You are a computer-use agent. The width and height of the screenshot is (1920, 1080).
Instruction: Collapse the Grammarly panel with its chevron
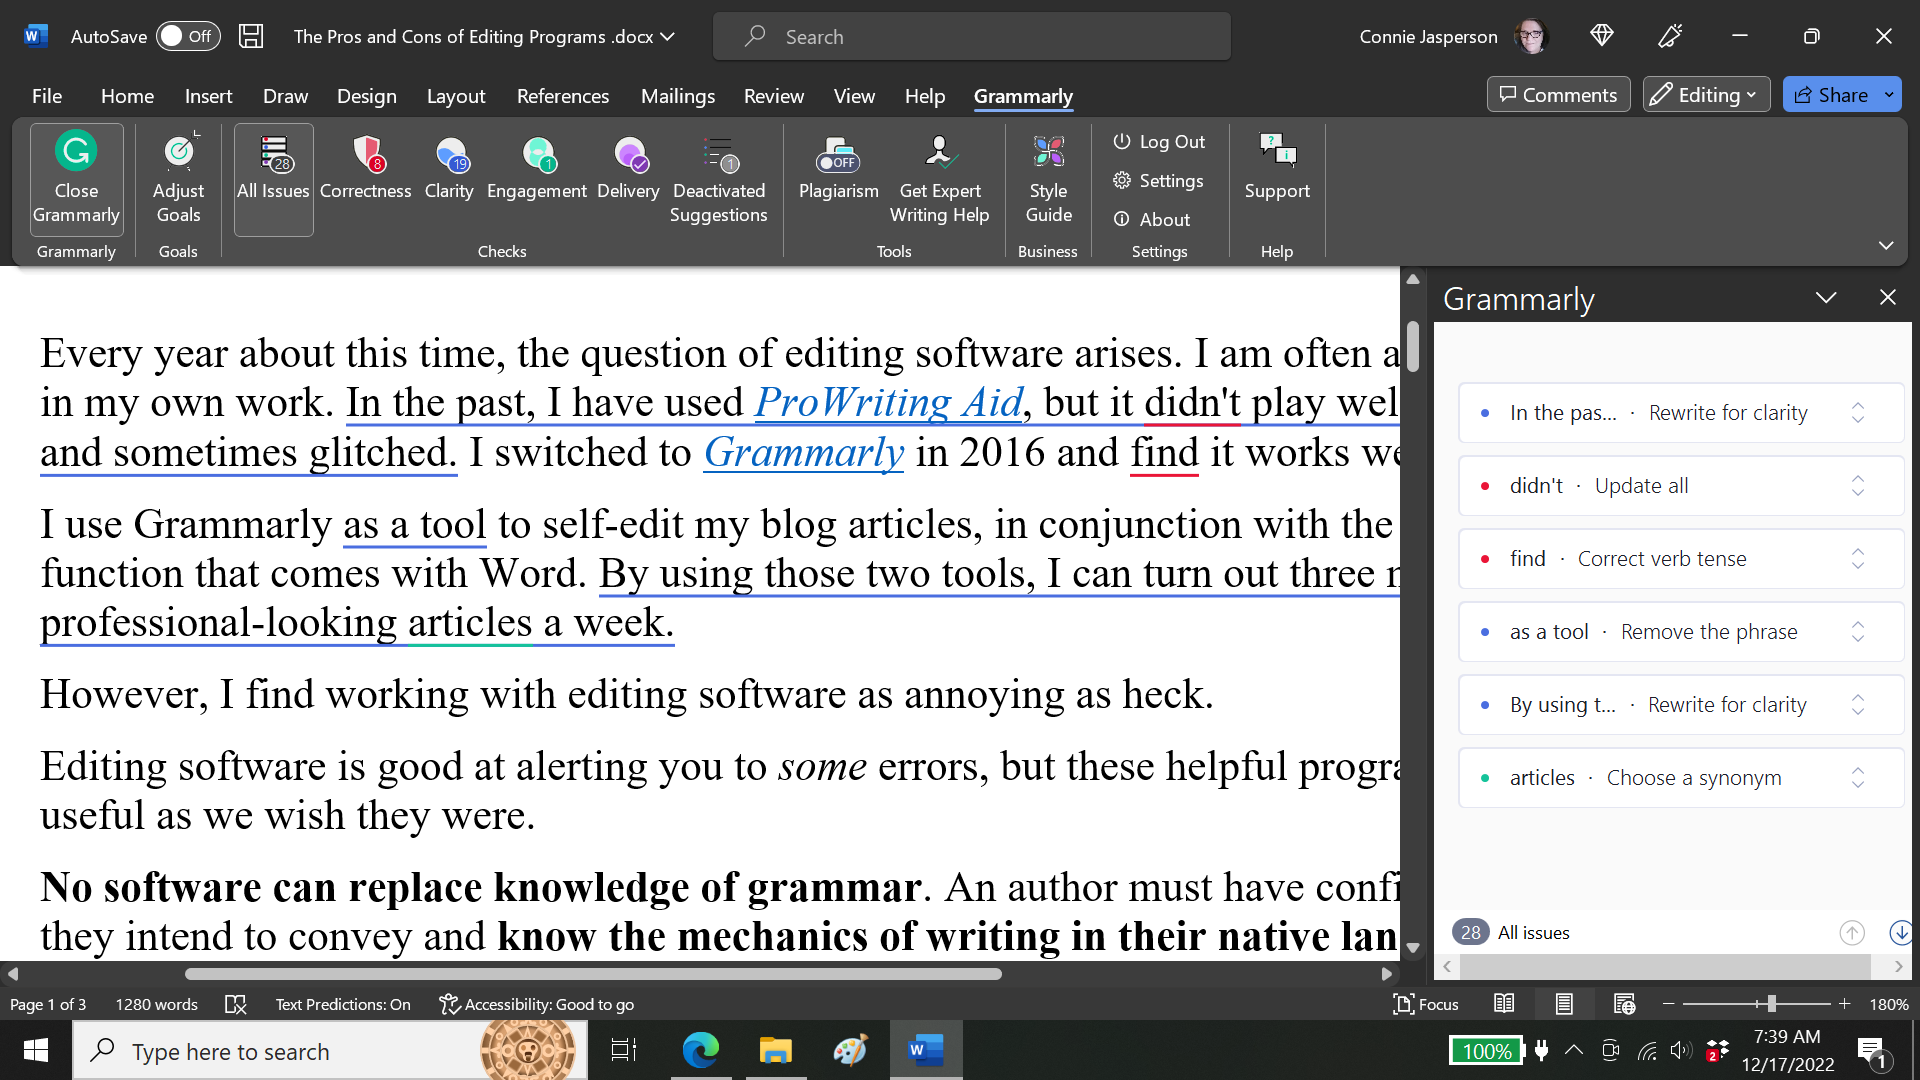1827,297
